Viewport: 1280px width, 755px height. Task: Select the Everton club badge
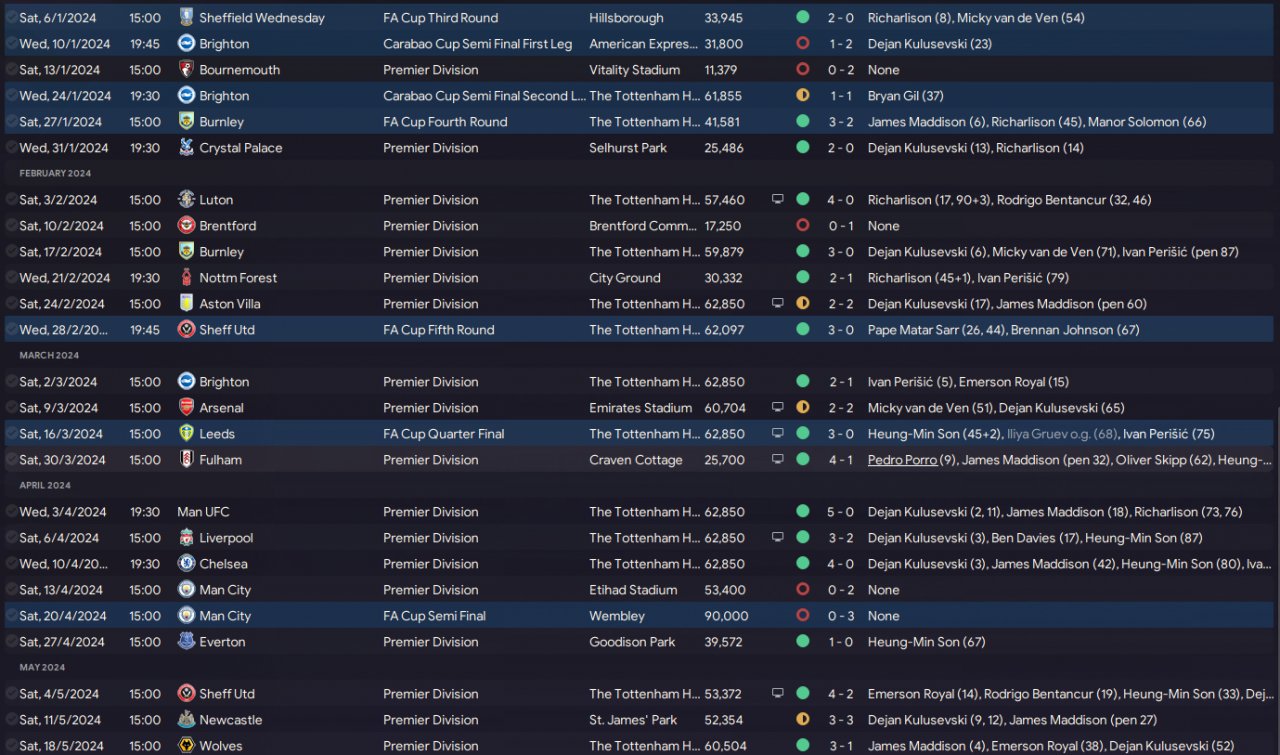click(186, 642)
